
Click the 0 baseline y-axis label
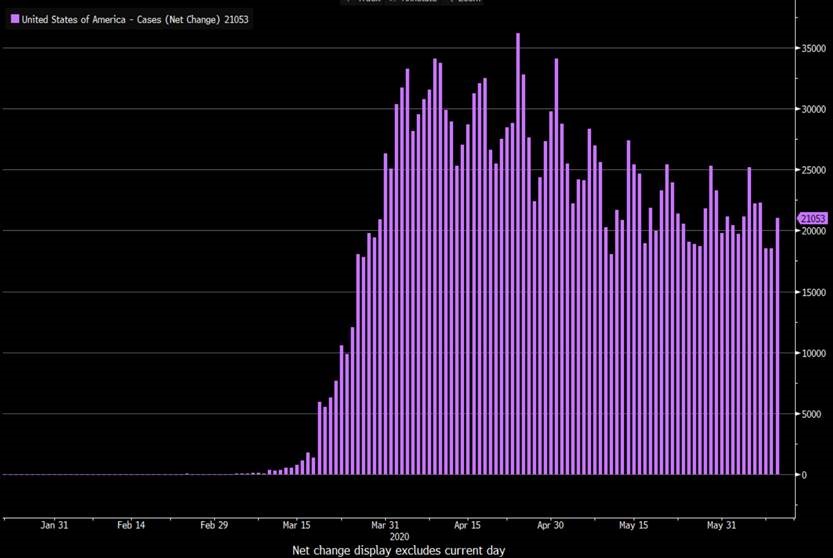coord(802,475)
